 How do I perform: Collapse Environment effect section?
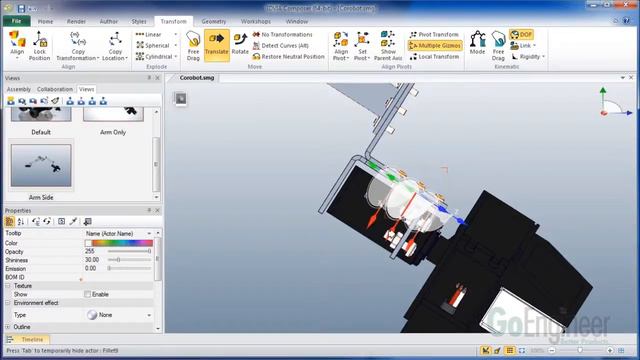(8, 303)
